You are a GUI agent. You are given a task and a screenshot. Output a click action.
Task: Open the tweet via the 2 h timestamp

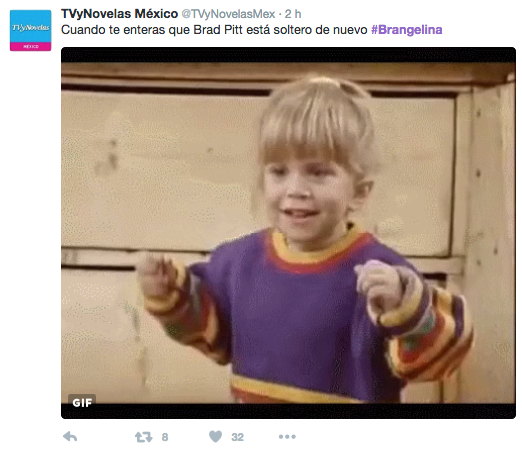(x=293, y=14)
